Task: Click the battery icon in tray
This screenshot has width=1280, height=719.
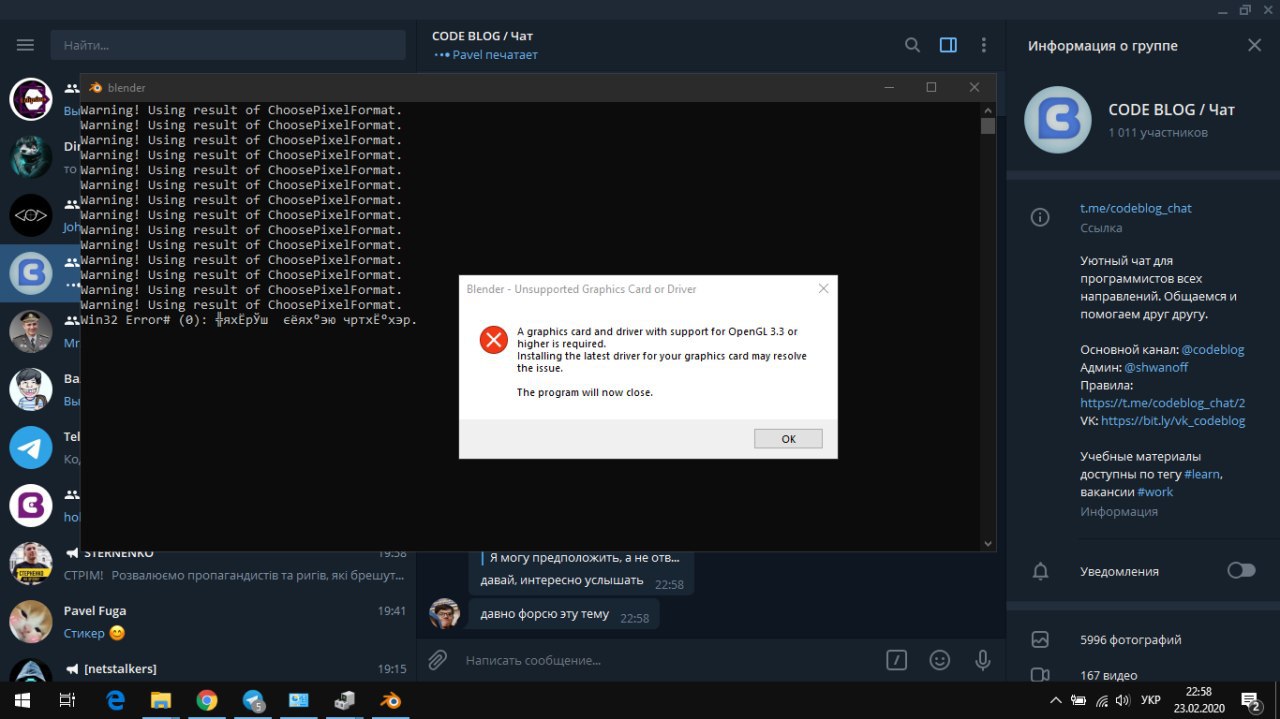Action: pyautogui.click(x=1079, y=700)
